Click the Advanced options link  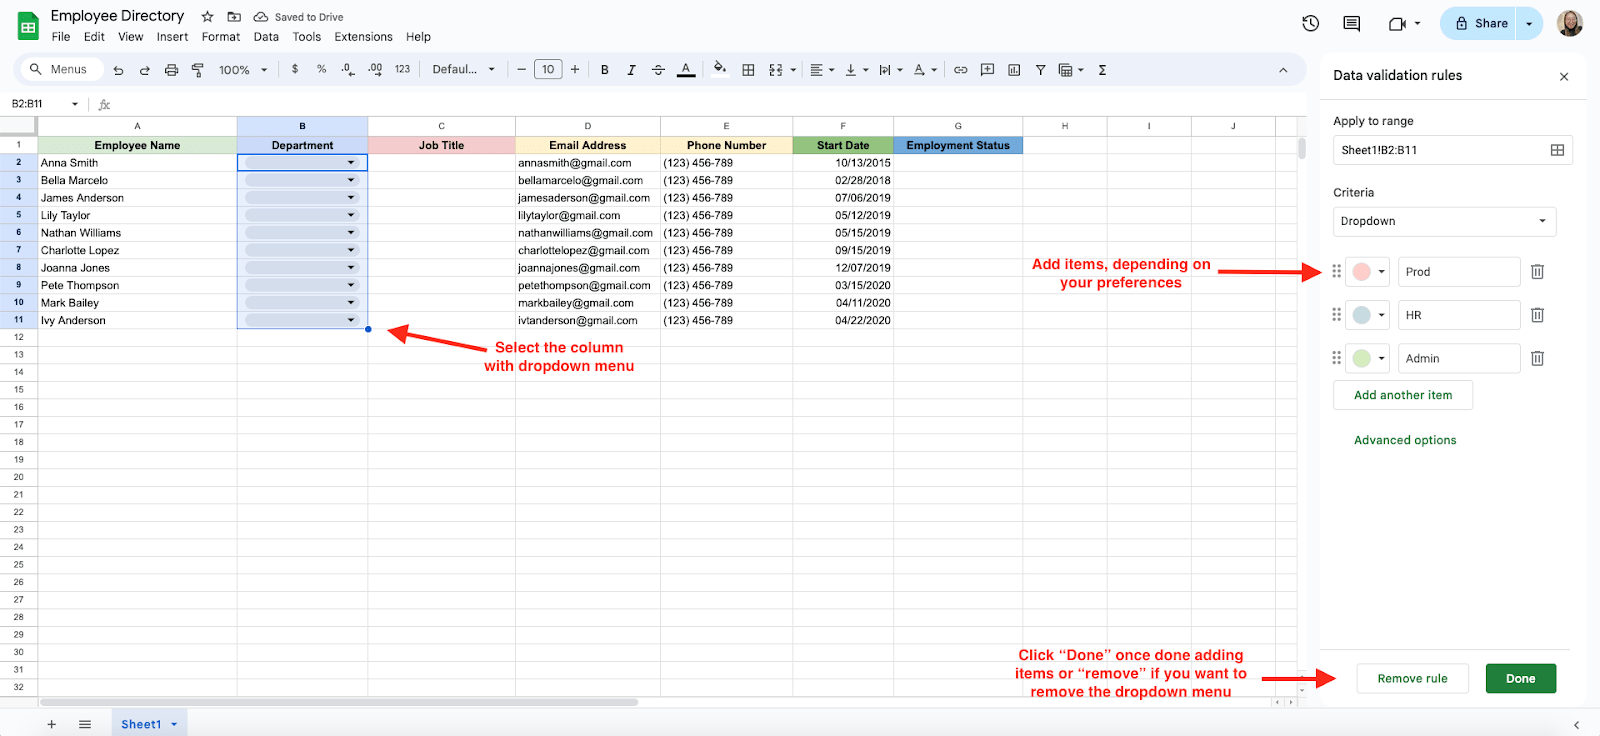pyautogui.click(x=1405, y=440)
